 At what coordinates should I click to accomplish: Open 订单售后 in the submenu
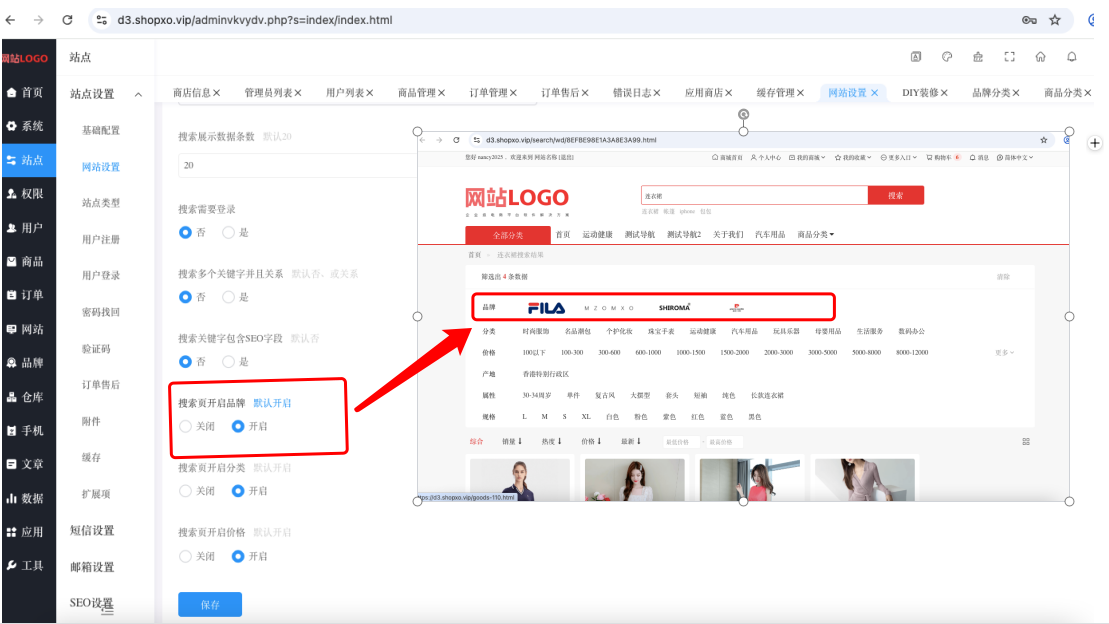click(x=101, y=385)
